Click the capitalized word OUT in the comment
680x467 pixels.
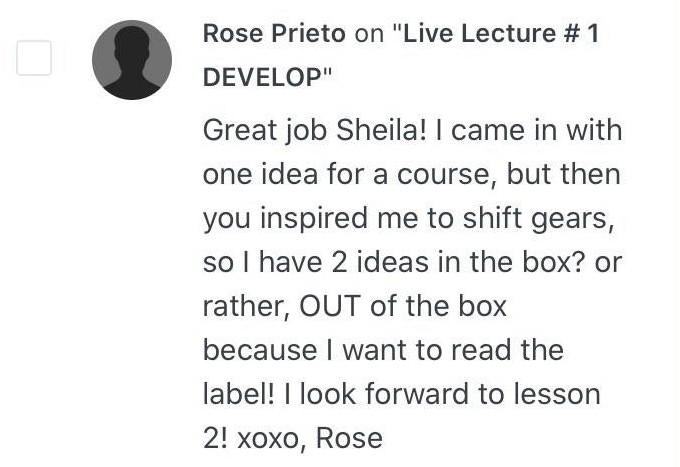click(x=330, y=306)
